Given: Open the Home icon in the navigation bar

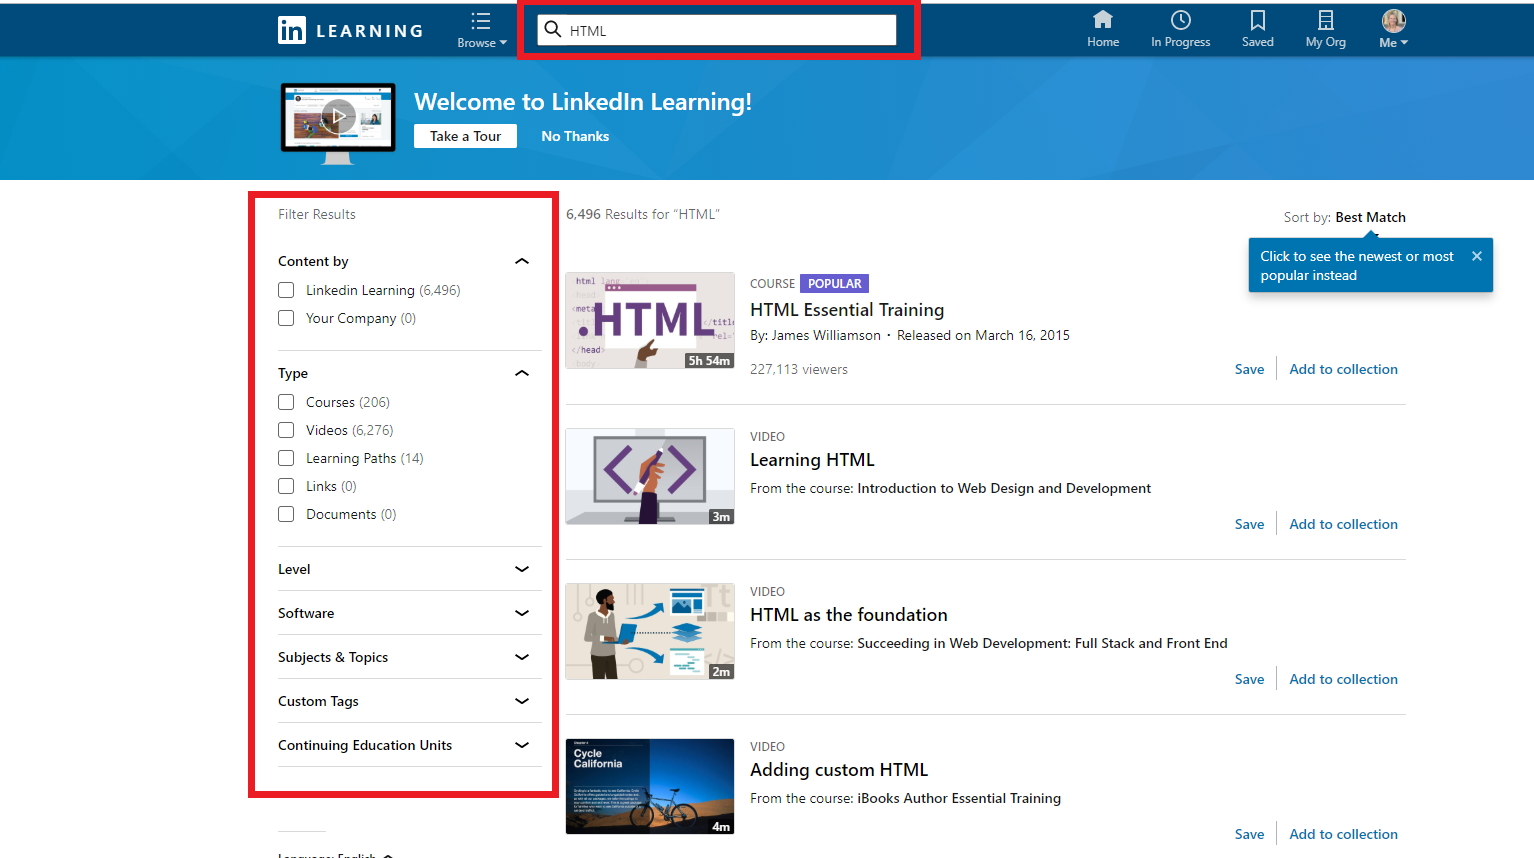Looking at the screenshot, I should (1103, 22).
